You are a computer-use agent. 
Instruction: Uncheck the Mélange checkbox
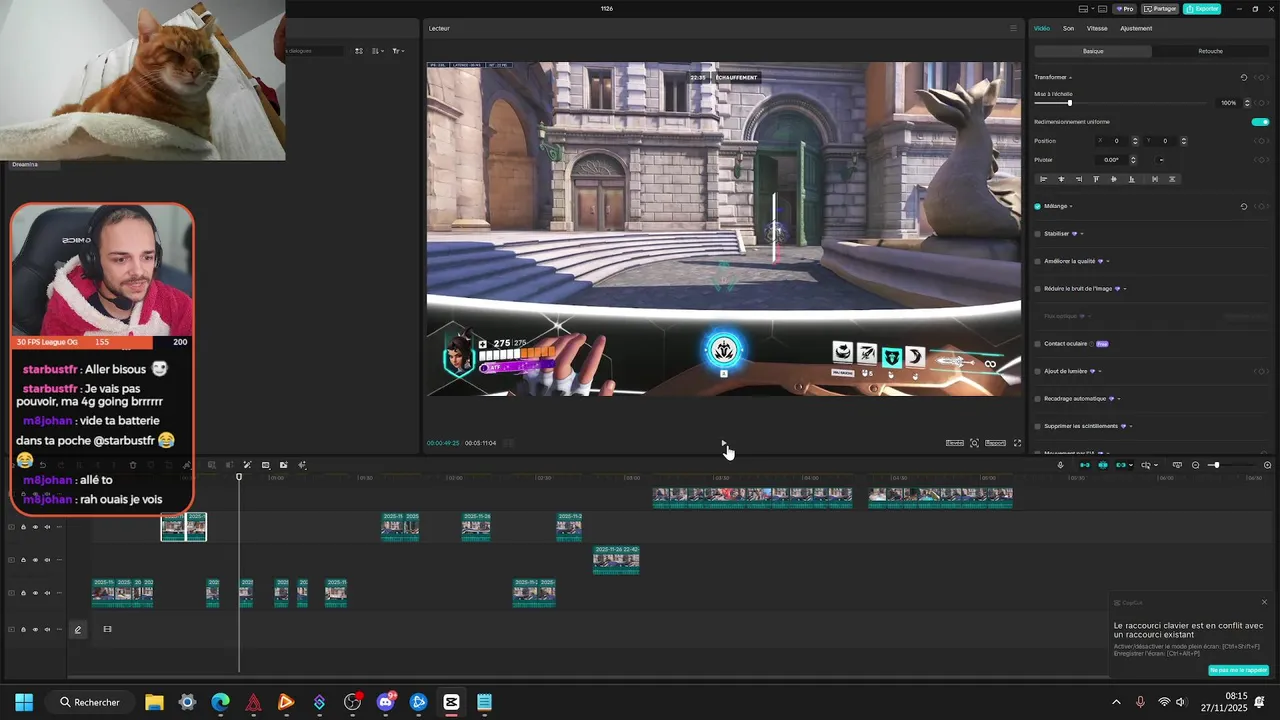tap(1037, 206)
